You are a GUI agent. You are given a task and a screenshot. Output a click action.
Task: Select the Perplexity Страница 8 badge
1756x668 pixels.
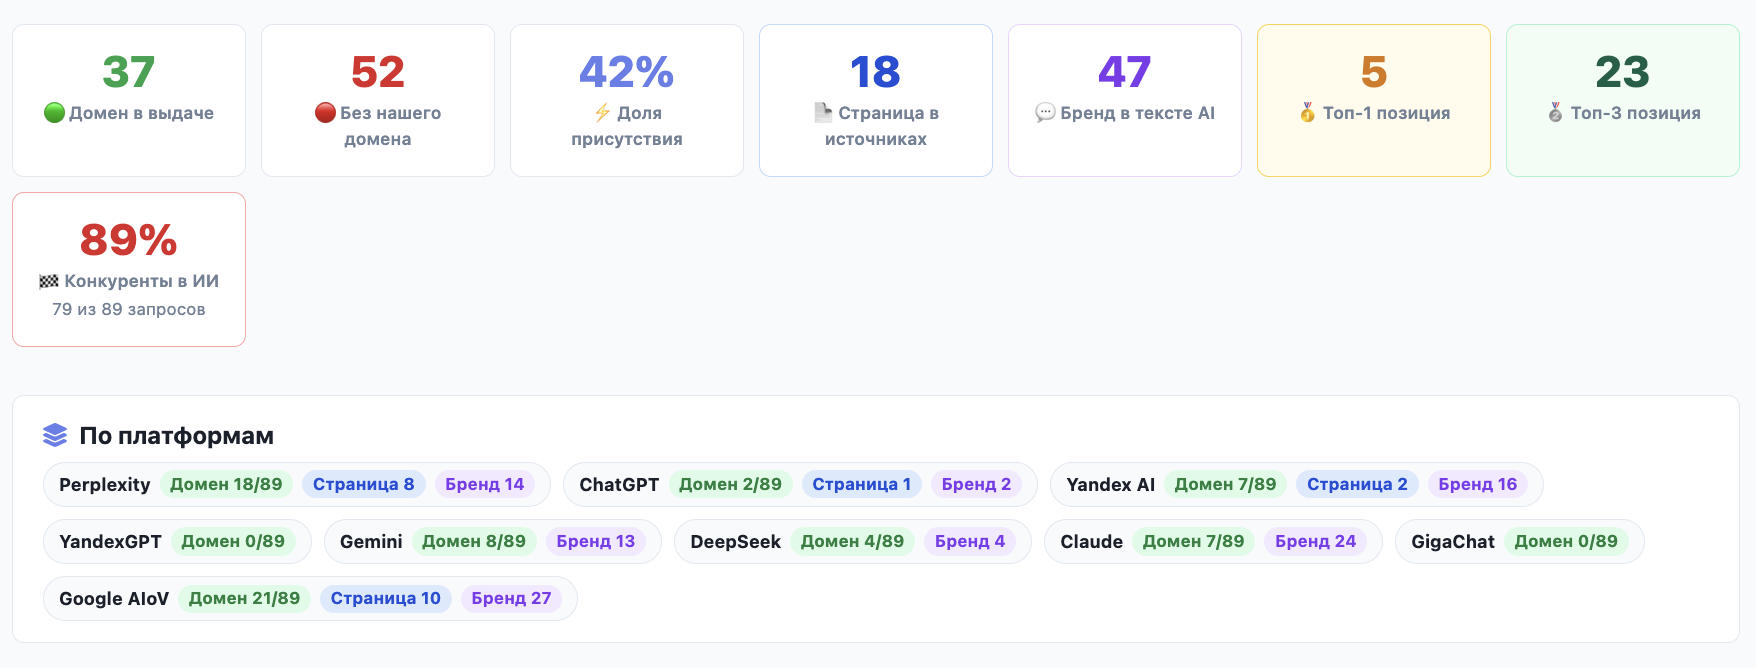364,484
